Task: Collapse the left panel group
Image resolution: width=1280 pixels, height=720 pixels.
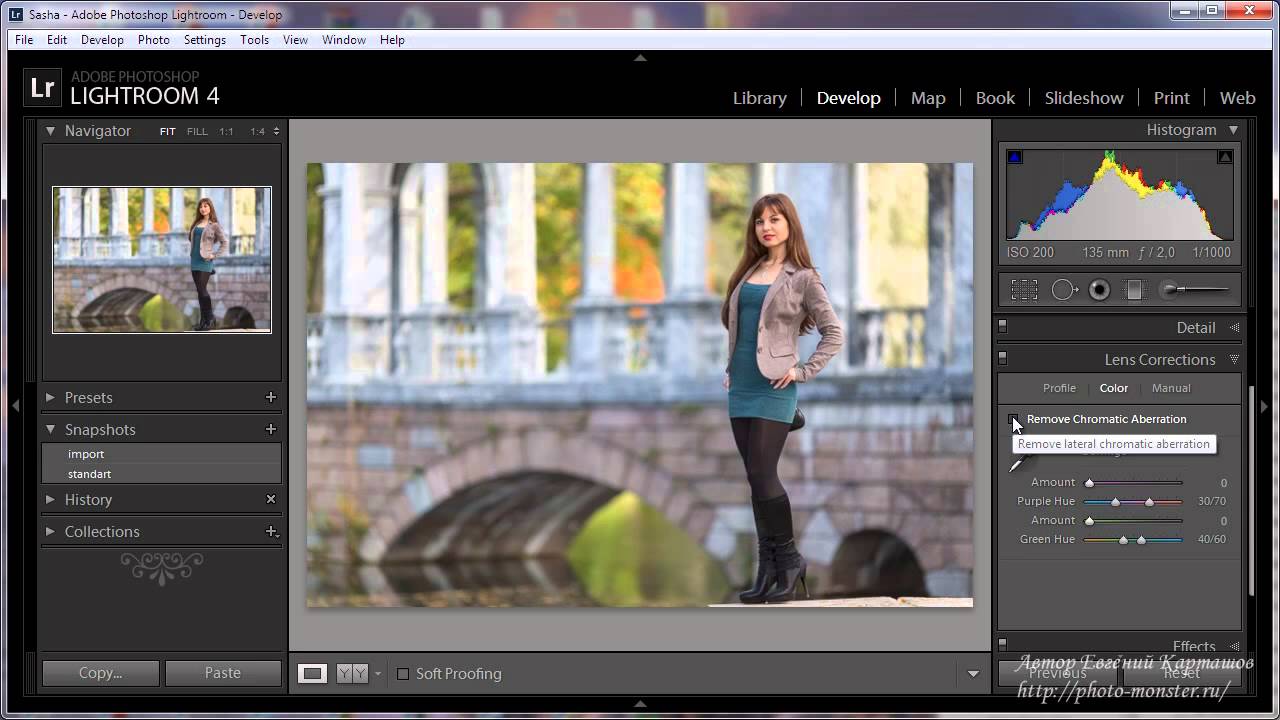Action: (15, 406)
